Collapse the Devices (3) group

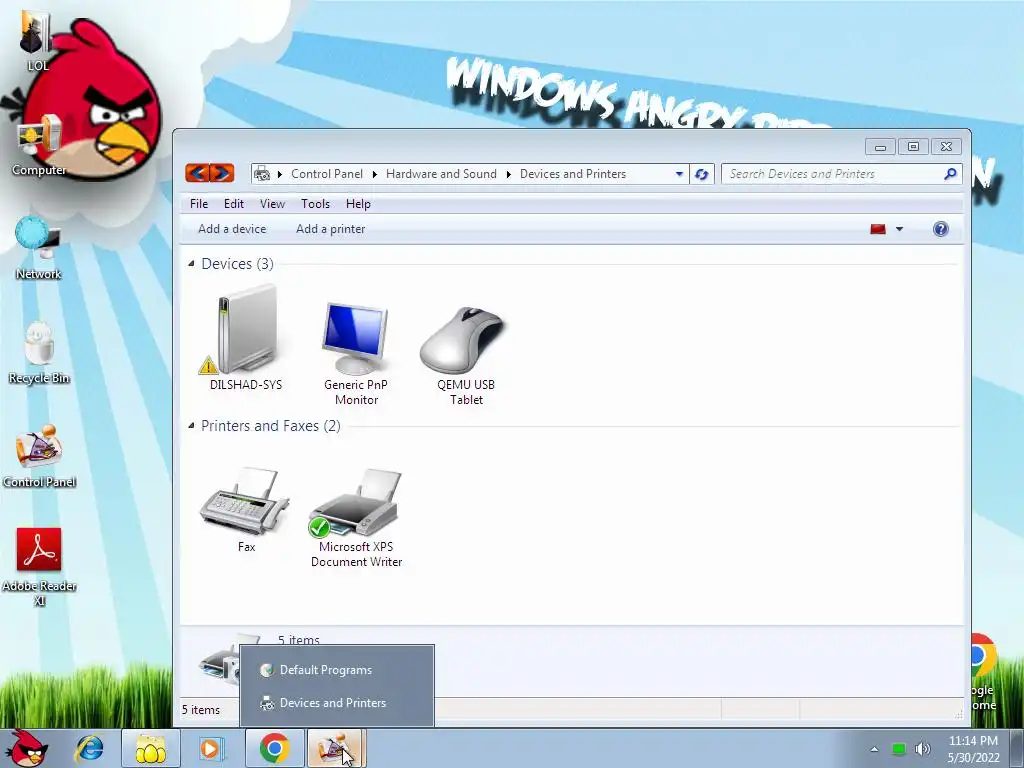click(191, 264)
